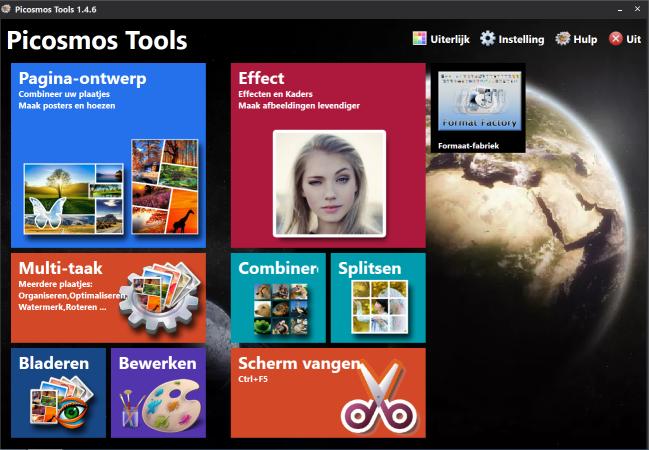Click 'Effecten en Kaders' text
This screenshot has height=450, width=649.
point(275,94)
